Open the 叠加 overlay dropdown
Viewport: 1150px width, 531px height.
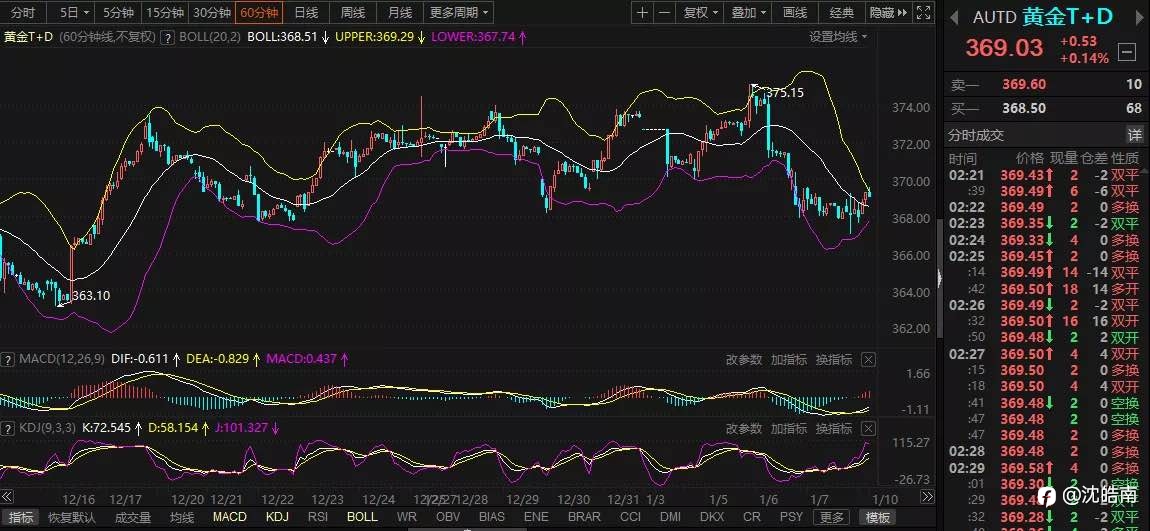click(749, 12)
